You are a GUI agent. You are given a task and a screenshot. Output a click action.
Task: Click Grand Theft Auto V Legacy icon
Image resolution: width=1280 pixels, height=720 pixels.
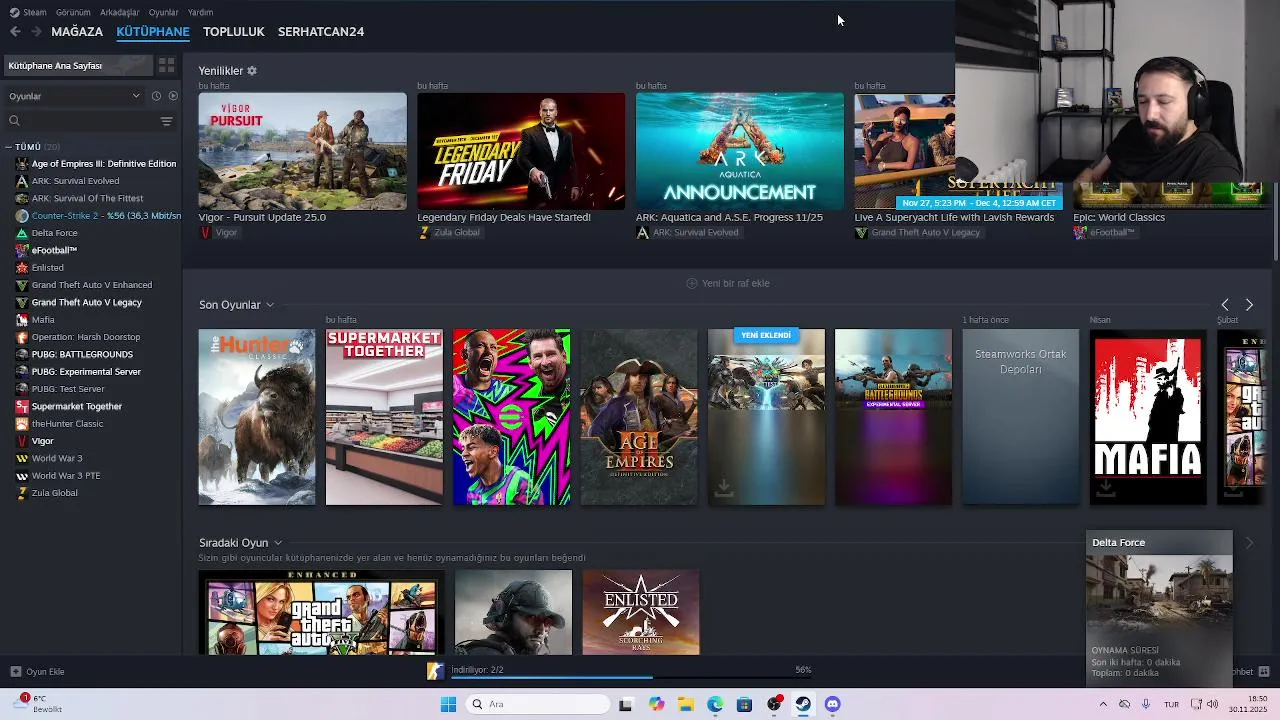[22, 302]
